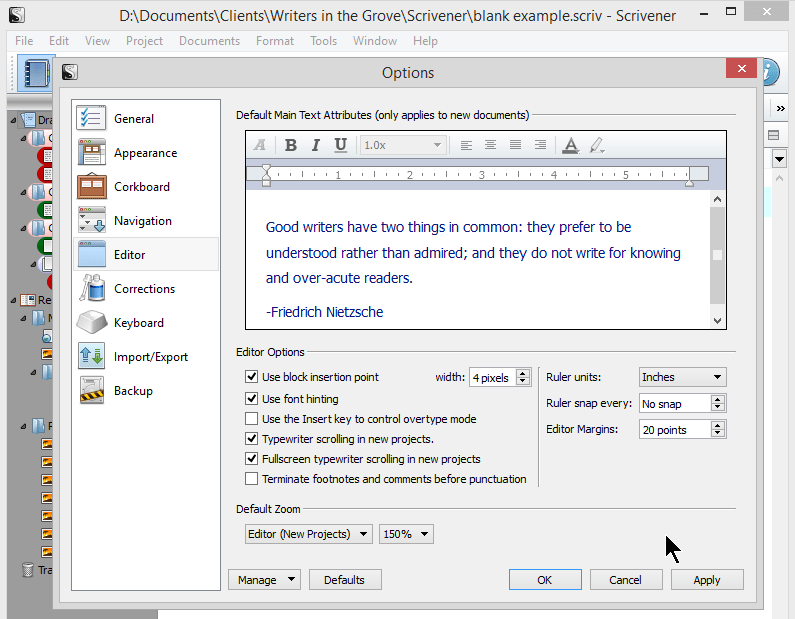Screen dimensions: 795x619
Task: Click the Trash icon in the binder
Action: coord(28,570)
